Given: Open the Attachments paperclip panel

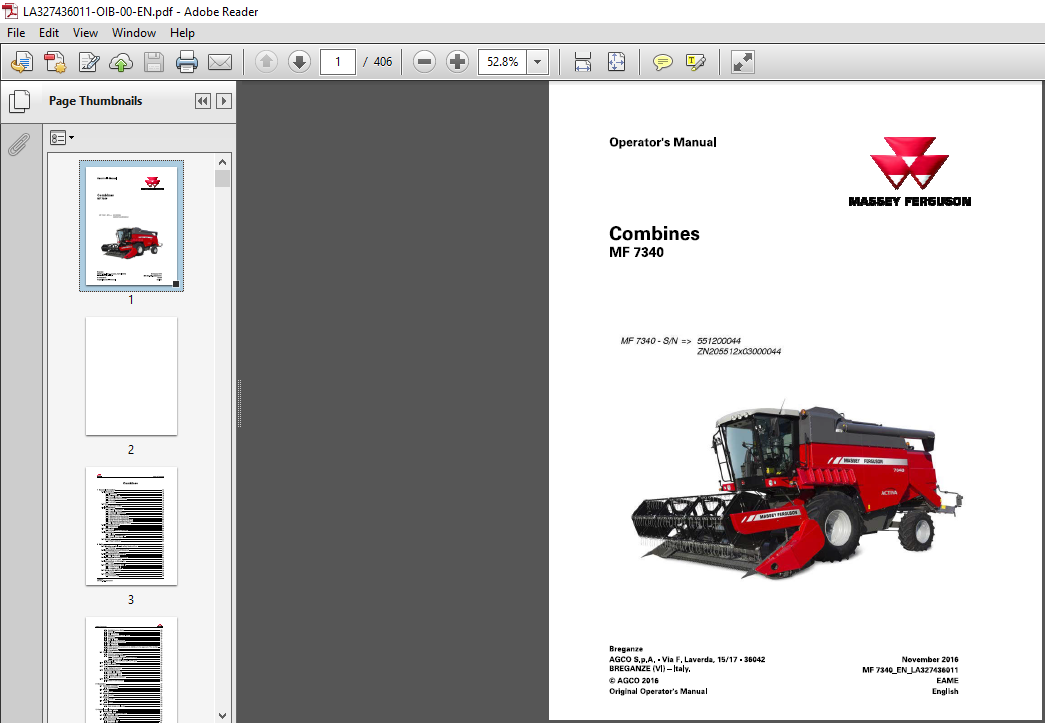Looking at the screenshot, I should 19,143.
